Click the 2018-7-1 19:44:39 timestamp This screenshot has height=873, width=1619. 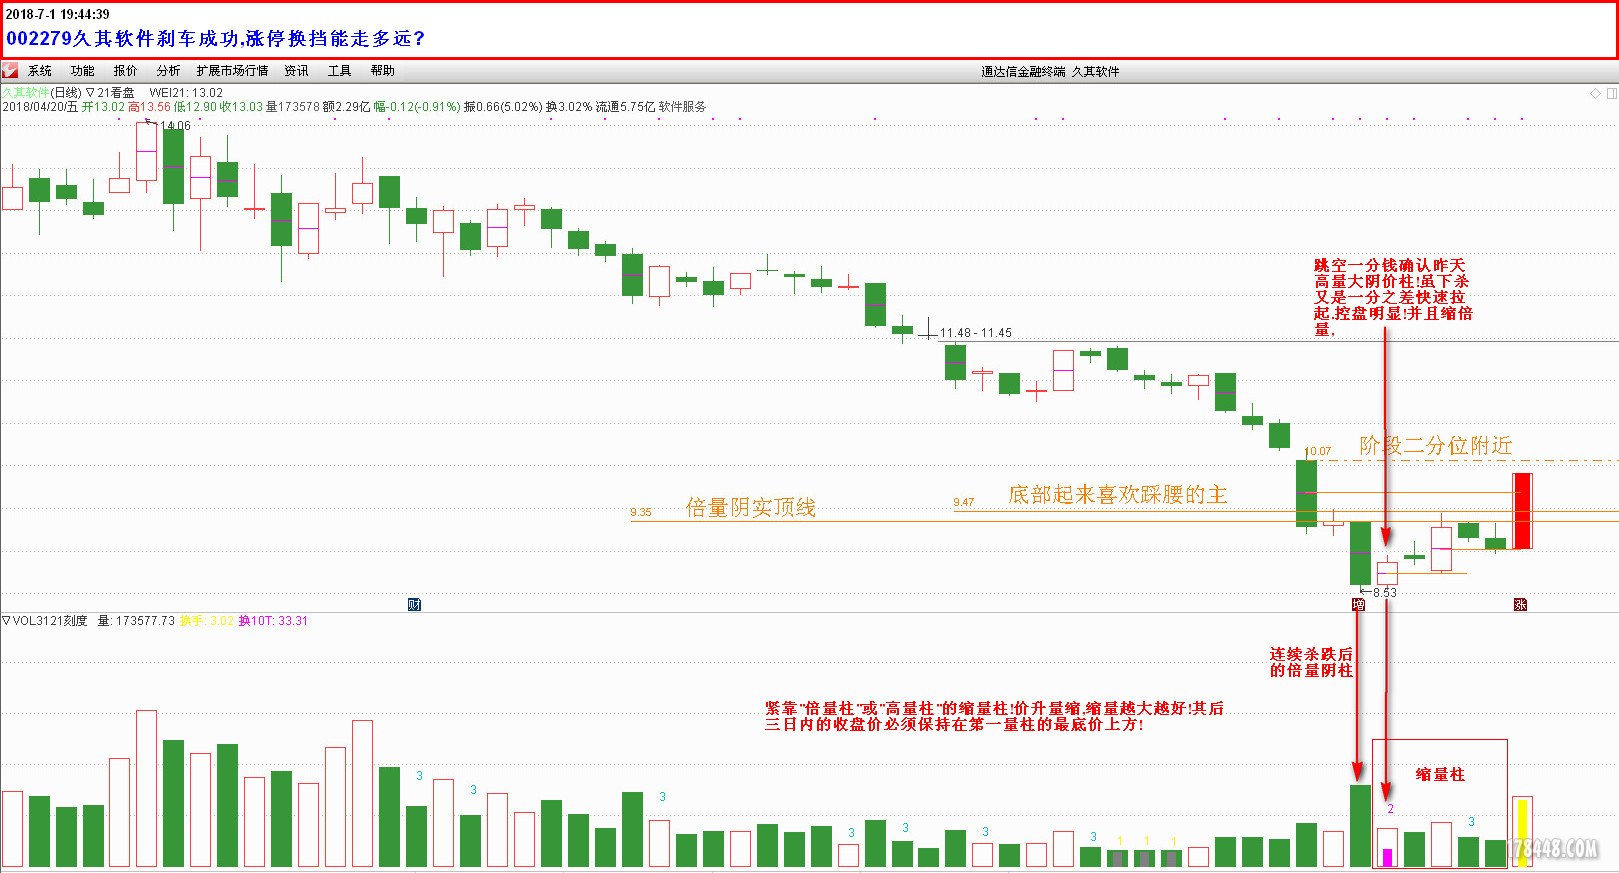(57, 14)
